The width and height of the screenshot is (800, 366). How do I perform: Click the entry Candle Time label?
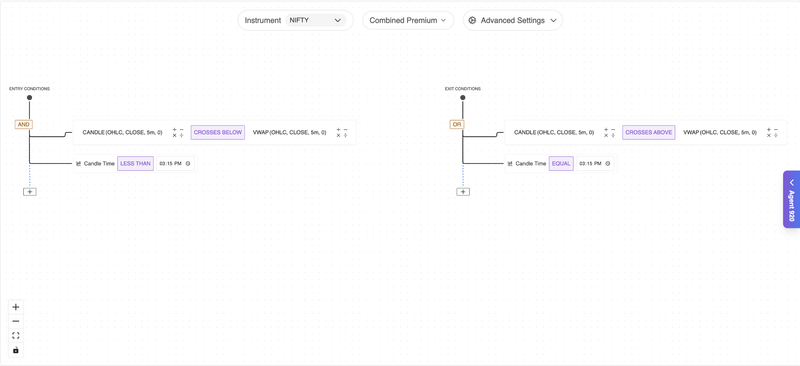(x=99, y=163)
